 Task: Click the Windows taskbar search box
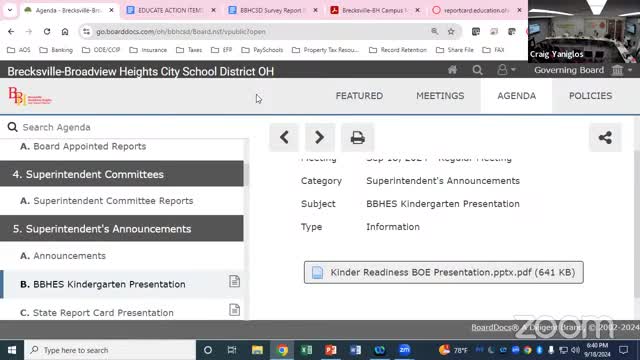click(x=110, y=350)
